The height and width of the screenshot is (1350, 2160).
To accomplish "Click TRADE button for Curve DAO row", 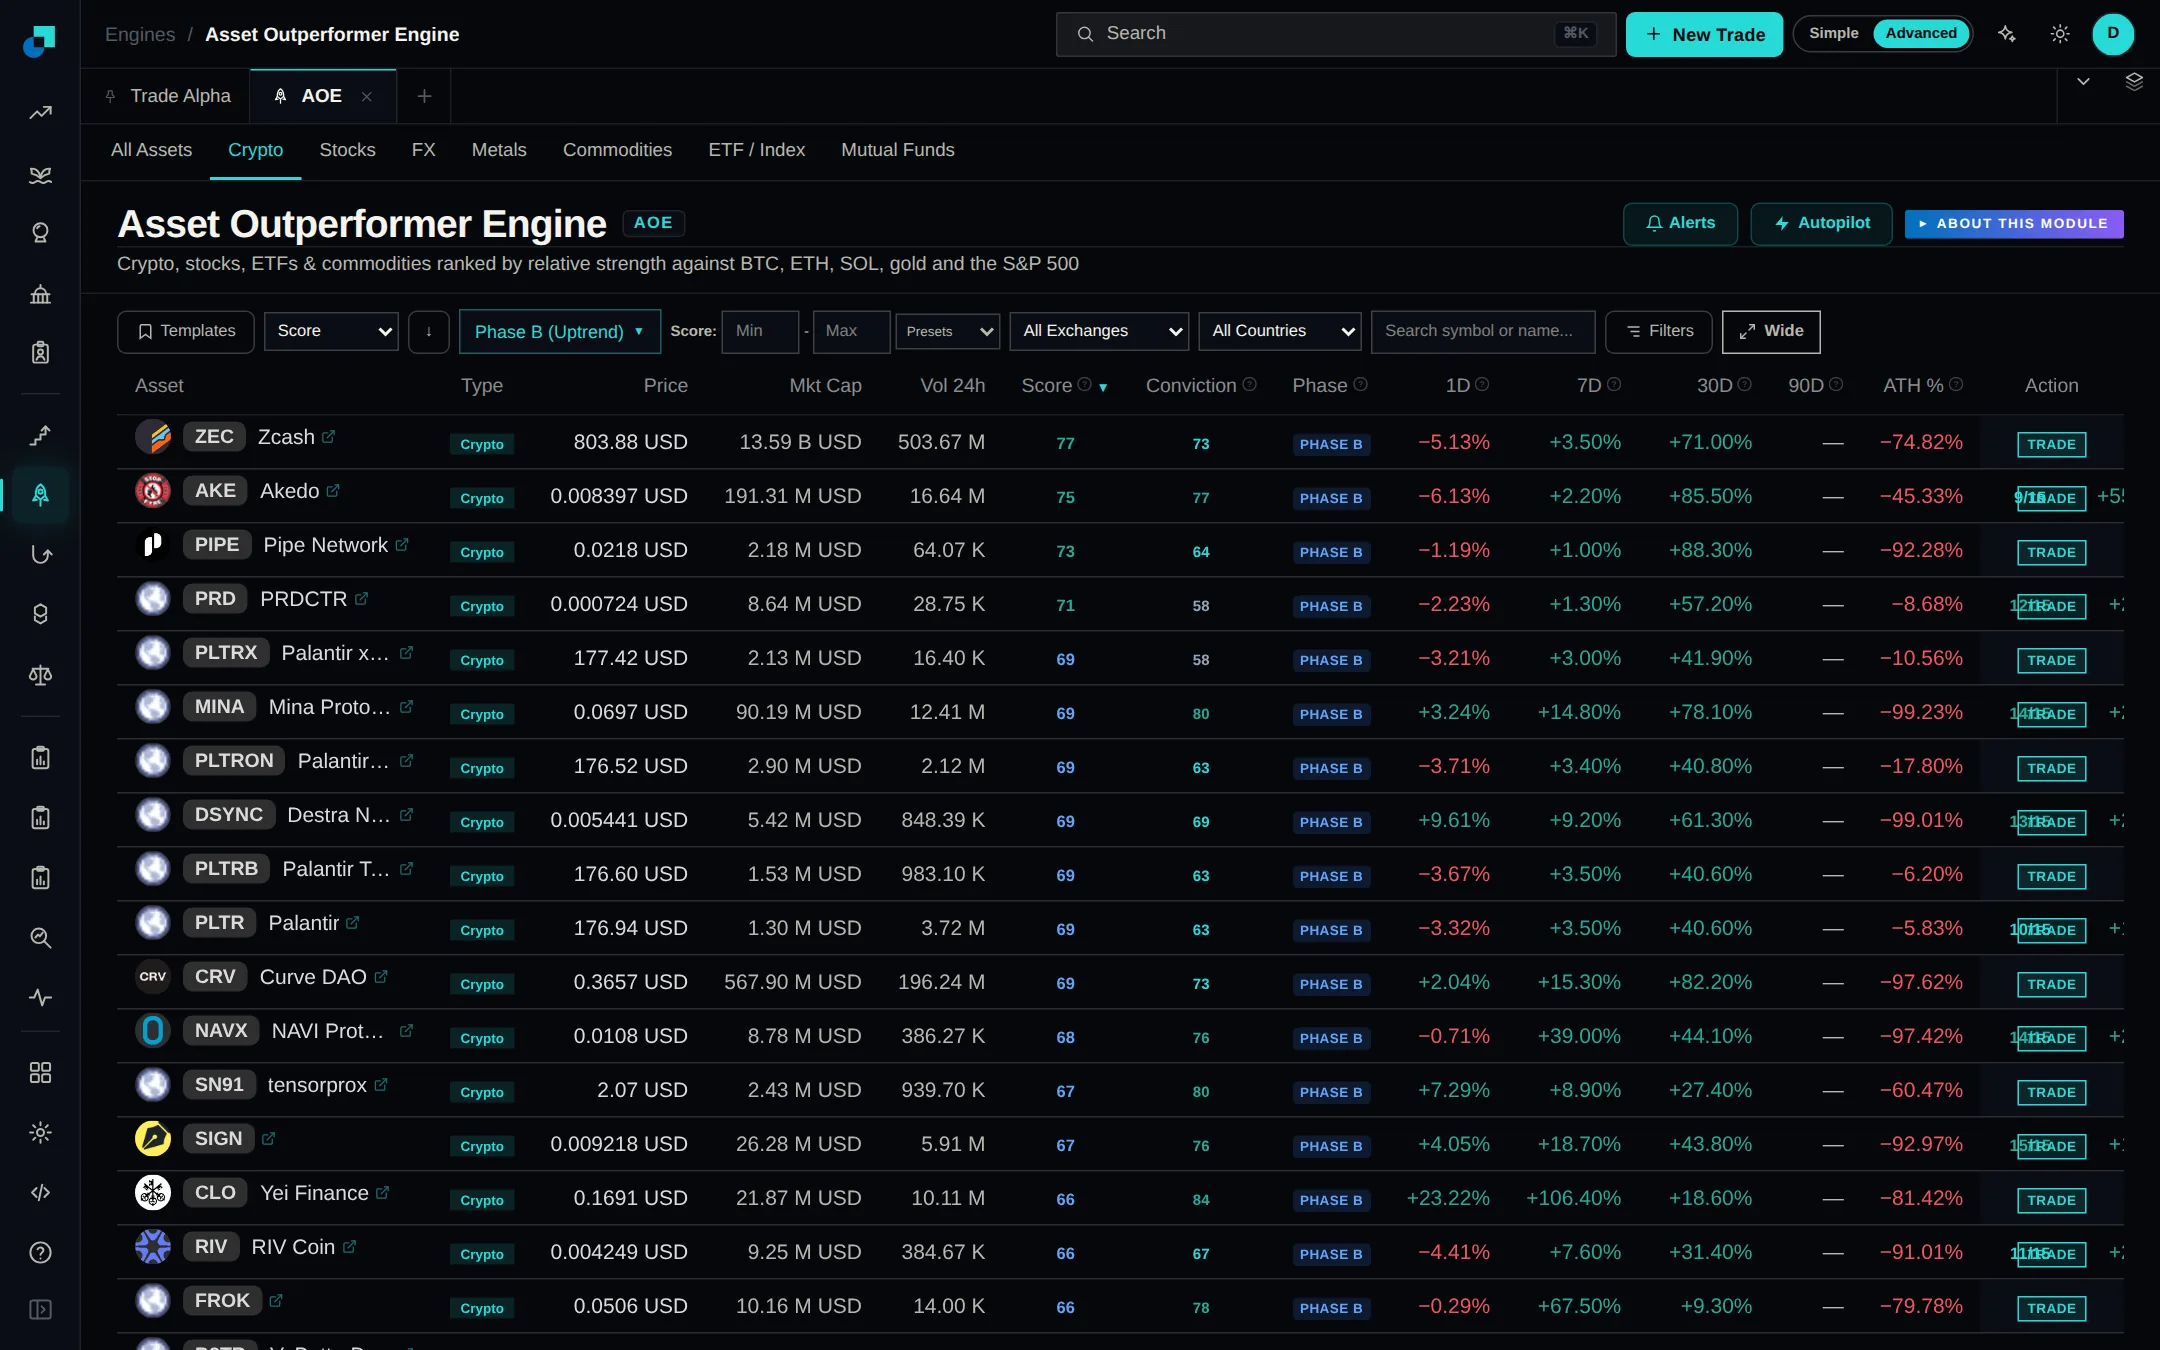I will [x=2051, y=984].
